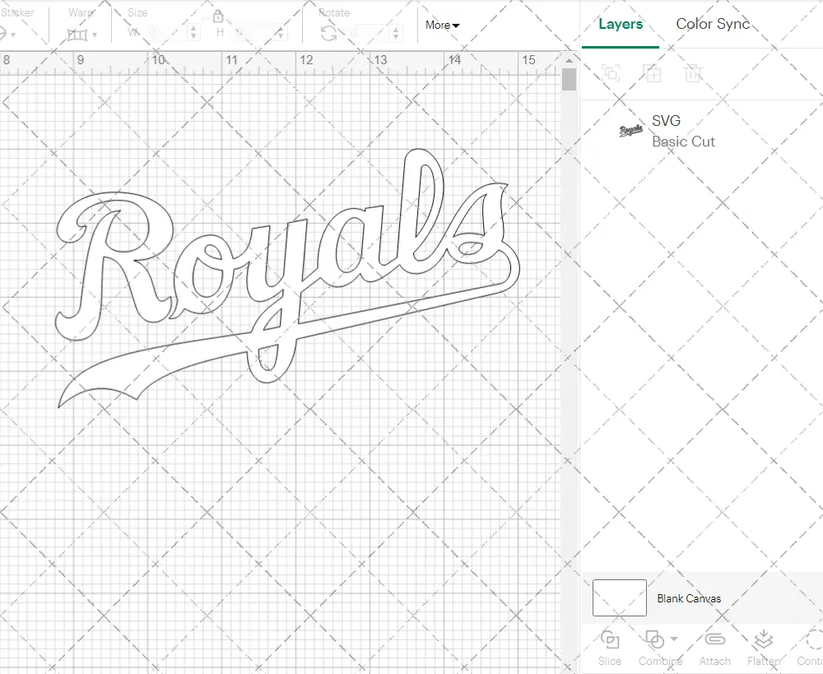Increase the Width value with the stepper
This screenshot has height=674, width=823.
point(192,27)
